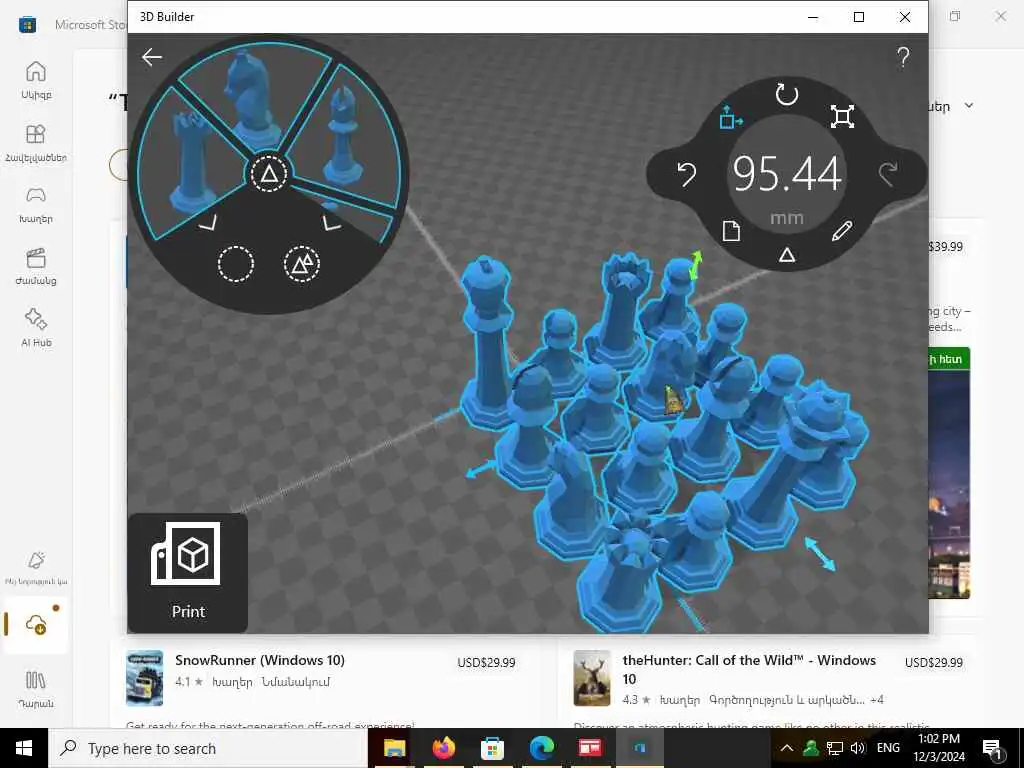The image size is (1024, 768).
Task: Open the Edit pencil icon in radial menu
Action: 842,231
